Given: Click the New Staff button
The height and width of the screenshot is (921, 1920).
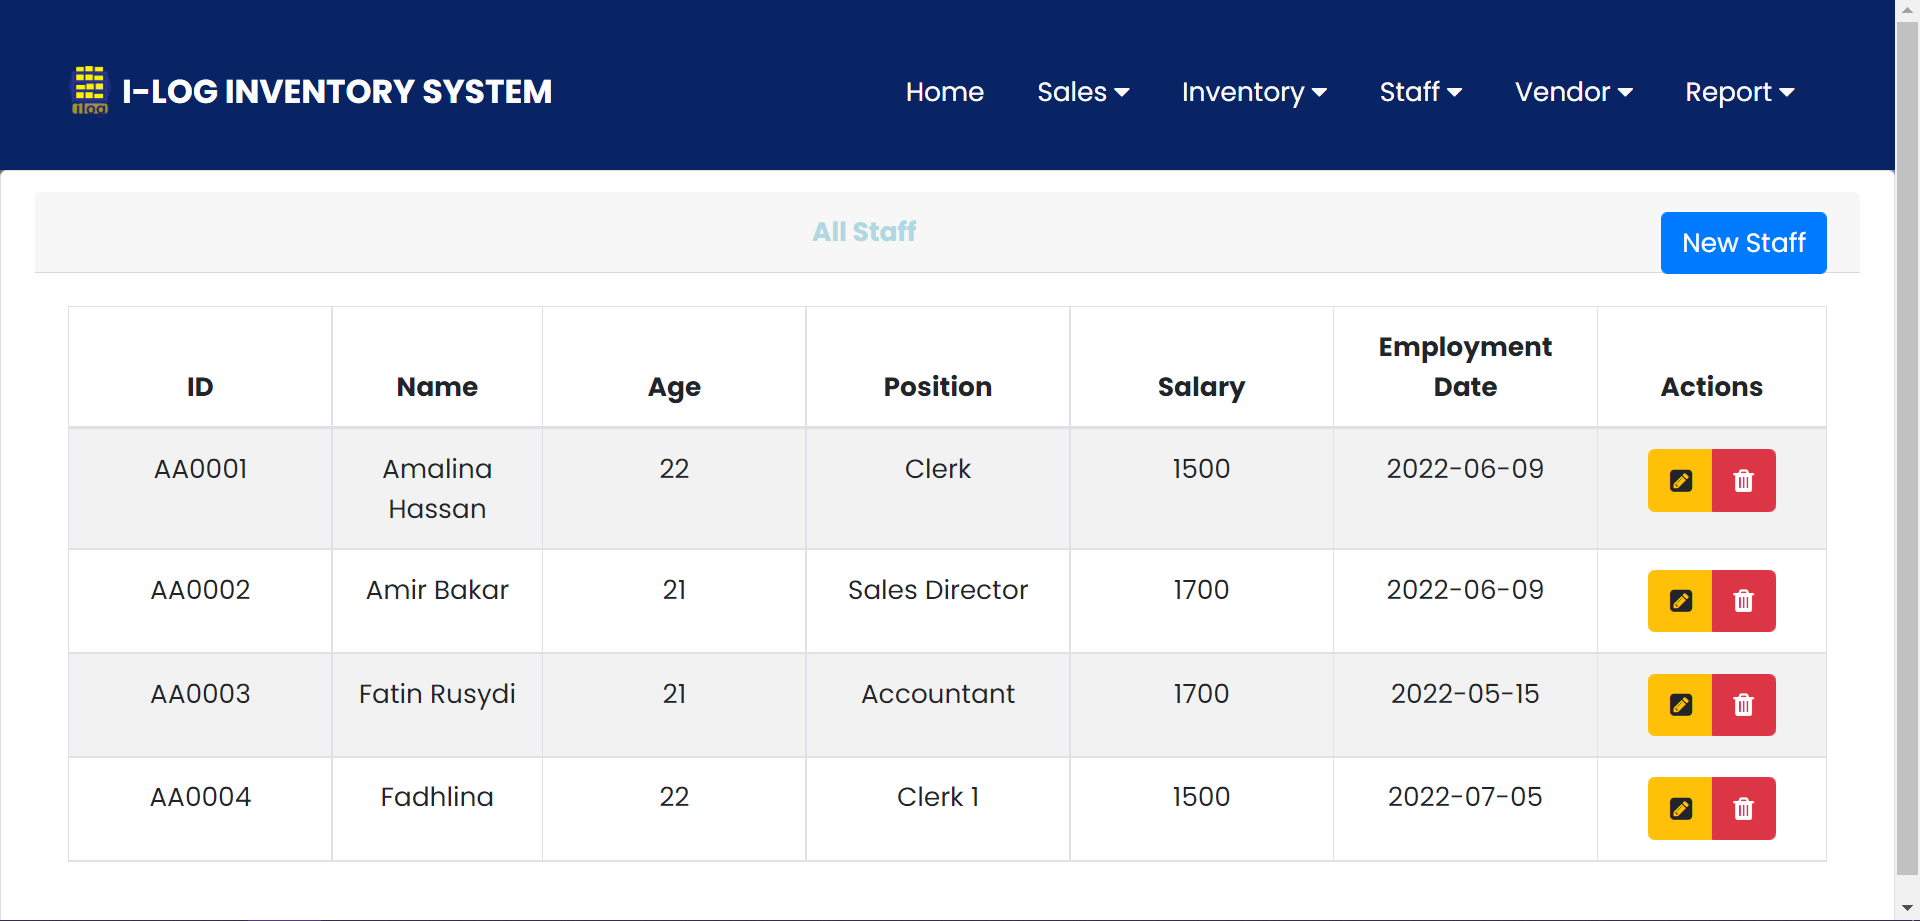Looking at the screenshot, I should coord(1743,243).
